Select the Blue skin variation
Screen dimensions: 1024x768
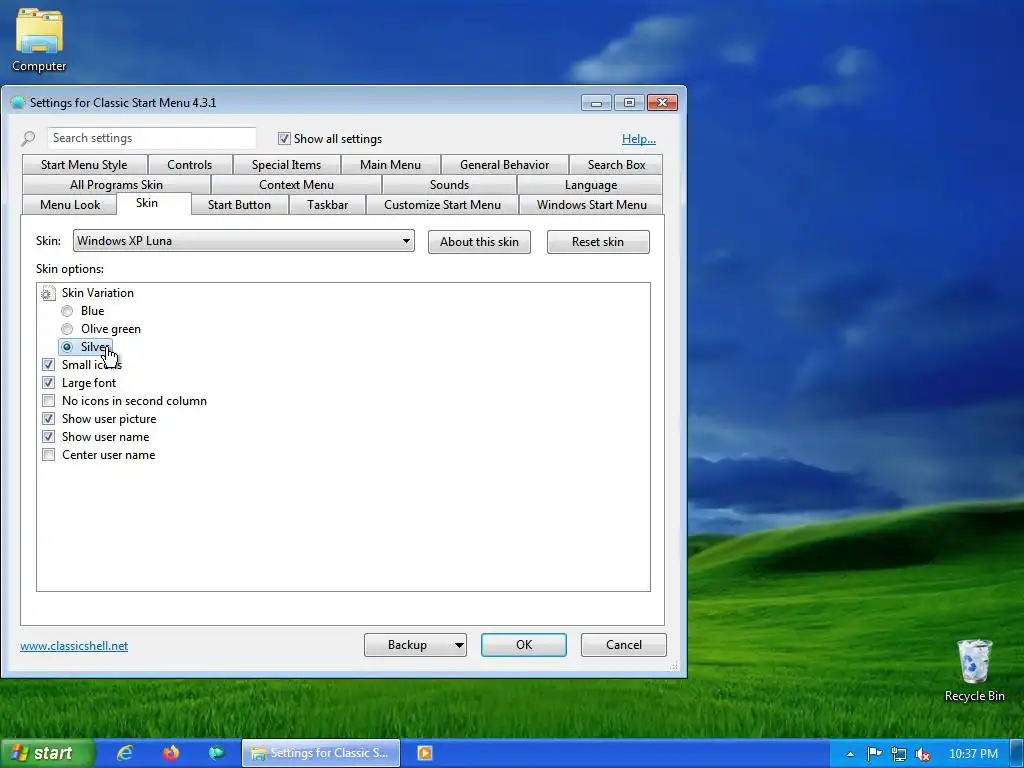(x=67, y=311)
